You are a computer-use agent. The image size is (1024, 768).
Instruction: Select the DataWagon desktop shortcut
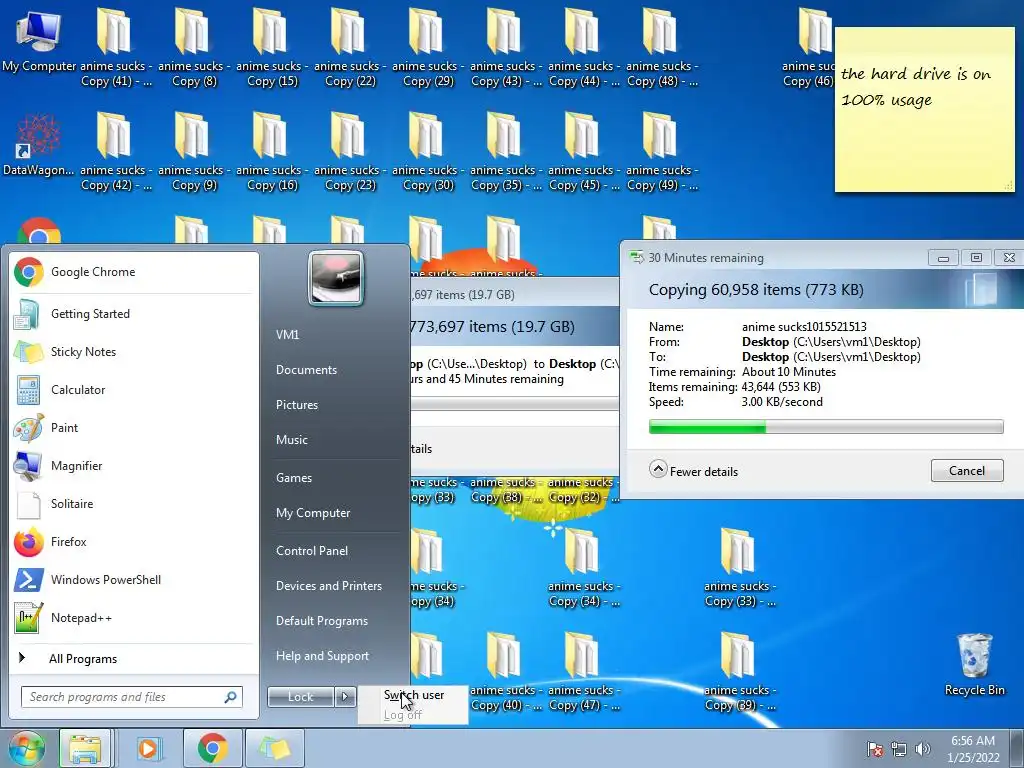(x=38, y=144)
